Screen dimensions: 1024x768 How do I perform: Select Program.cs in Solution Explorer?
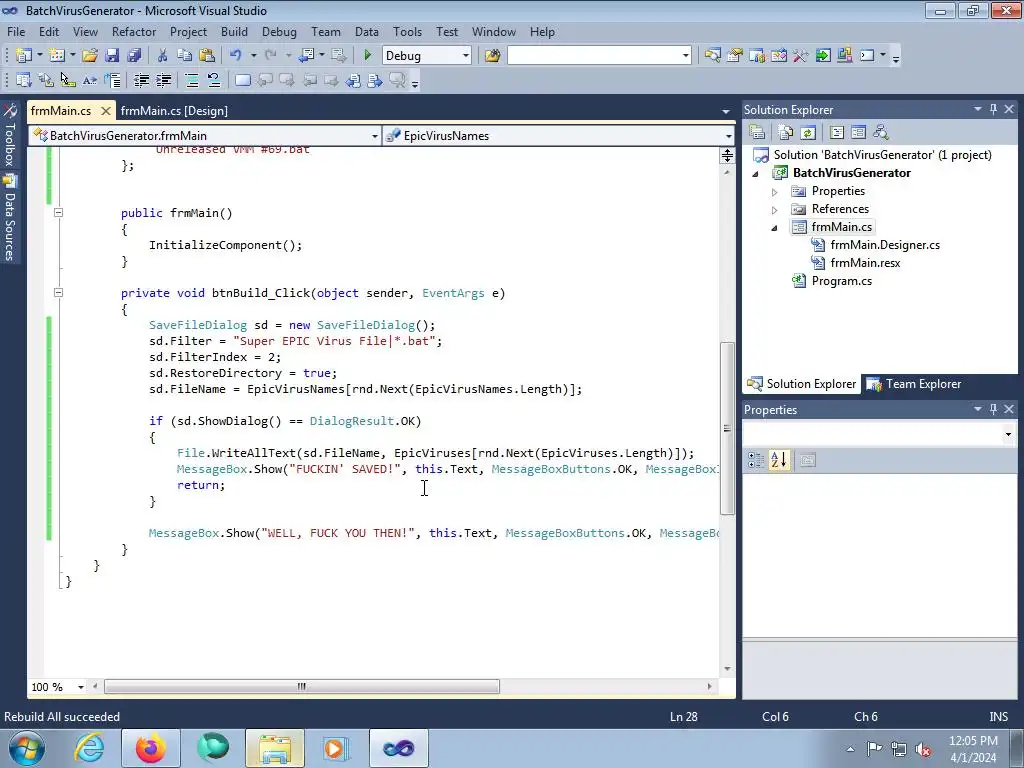[x=841, y=281]
